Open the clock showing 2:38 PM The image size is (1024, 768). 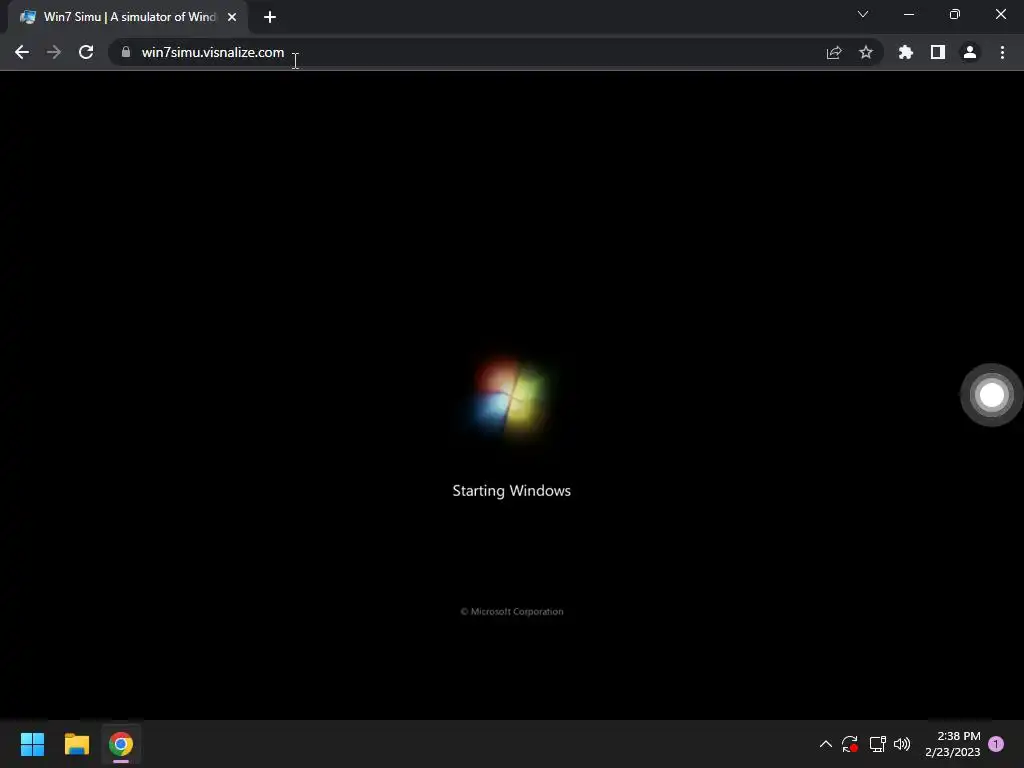point(953,744)
